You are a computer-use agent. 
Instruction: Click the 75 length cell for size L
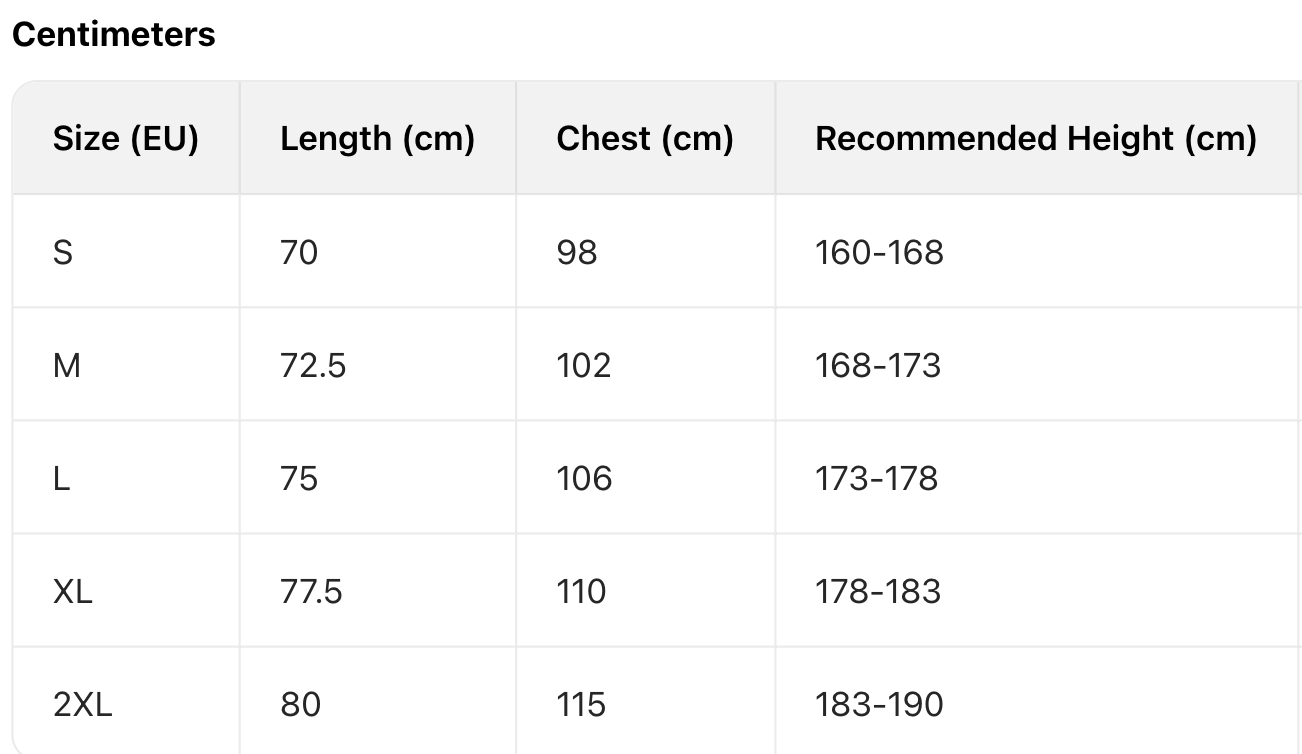click(x=299, y=478)
